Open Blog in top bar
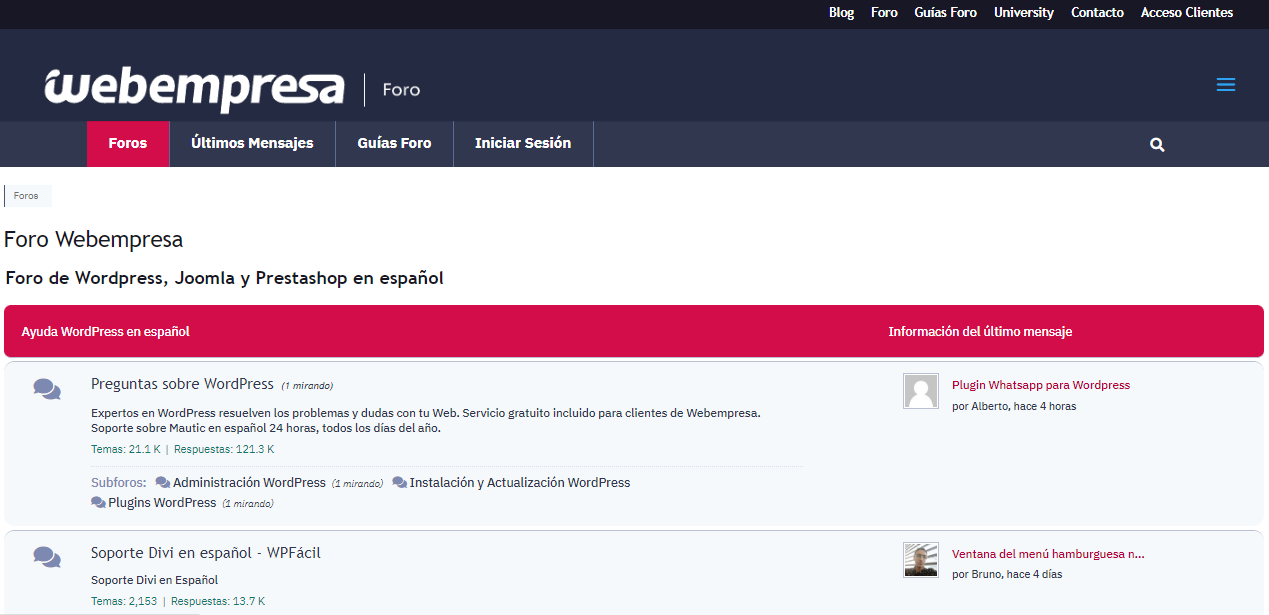The width and height of the screenshot is (1269, 615). (x=842, y=13)
